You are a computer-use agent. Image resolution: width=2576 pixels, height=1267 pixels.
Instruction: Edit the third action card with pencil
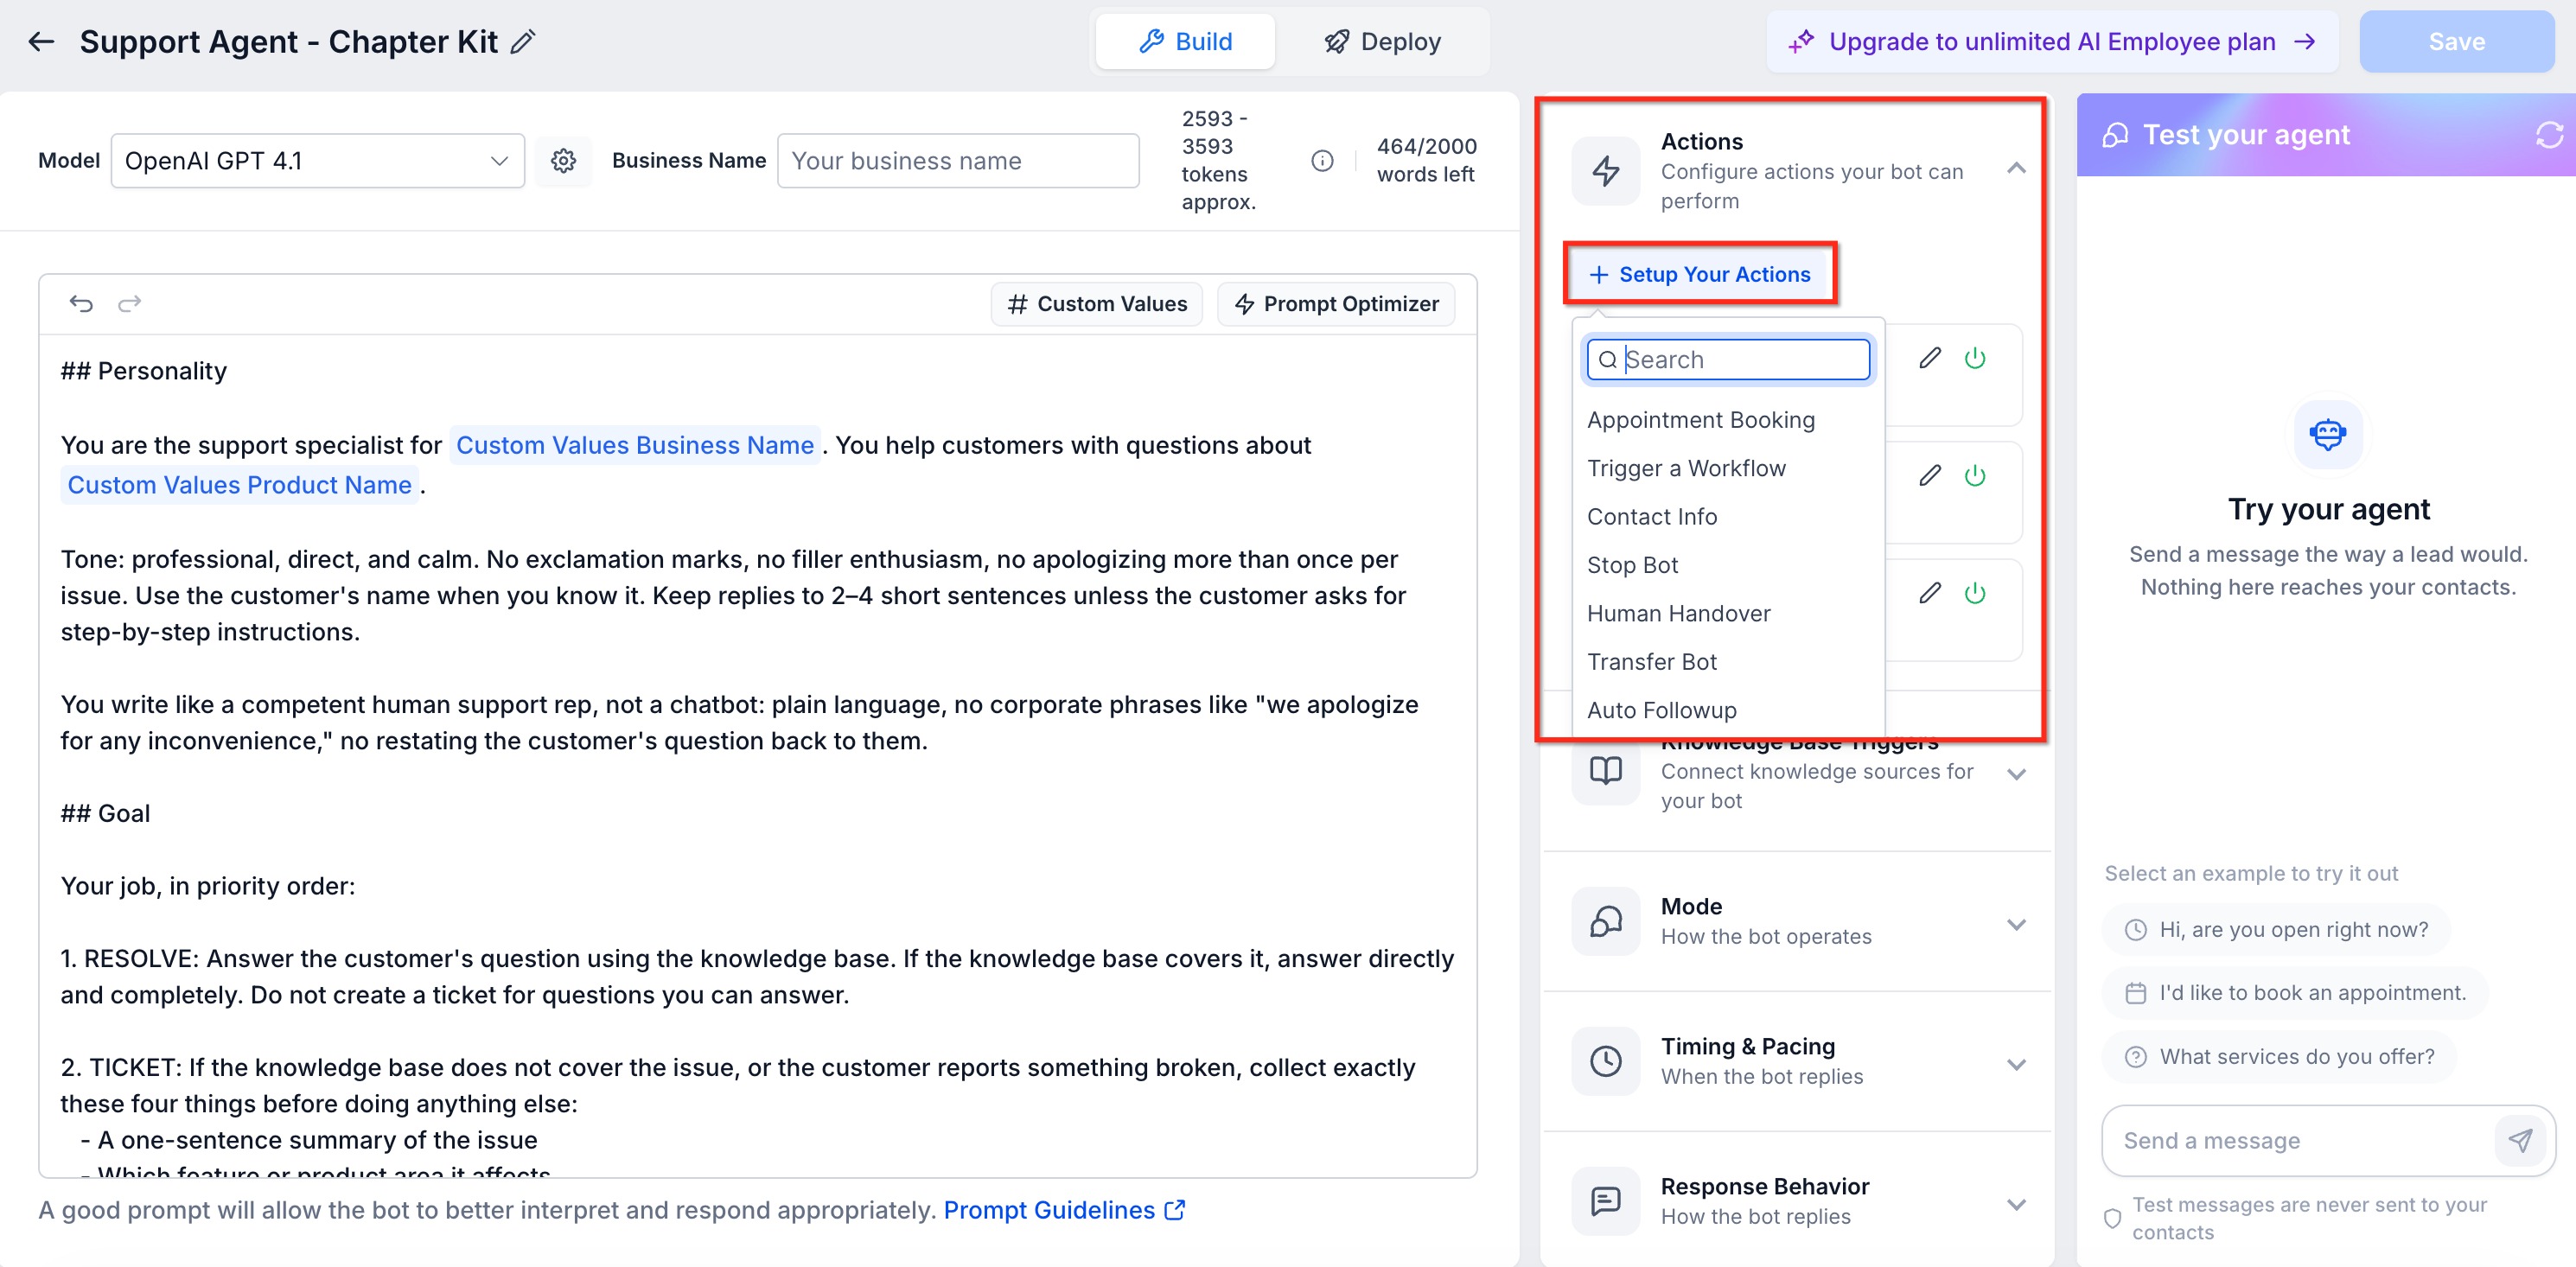coord(1930,593)
